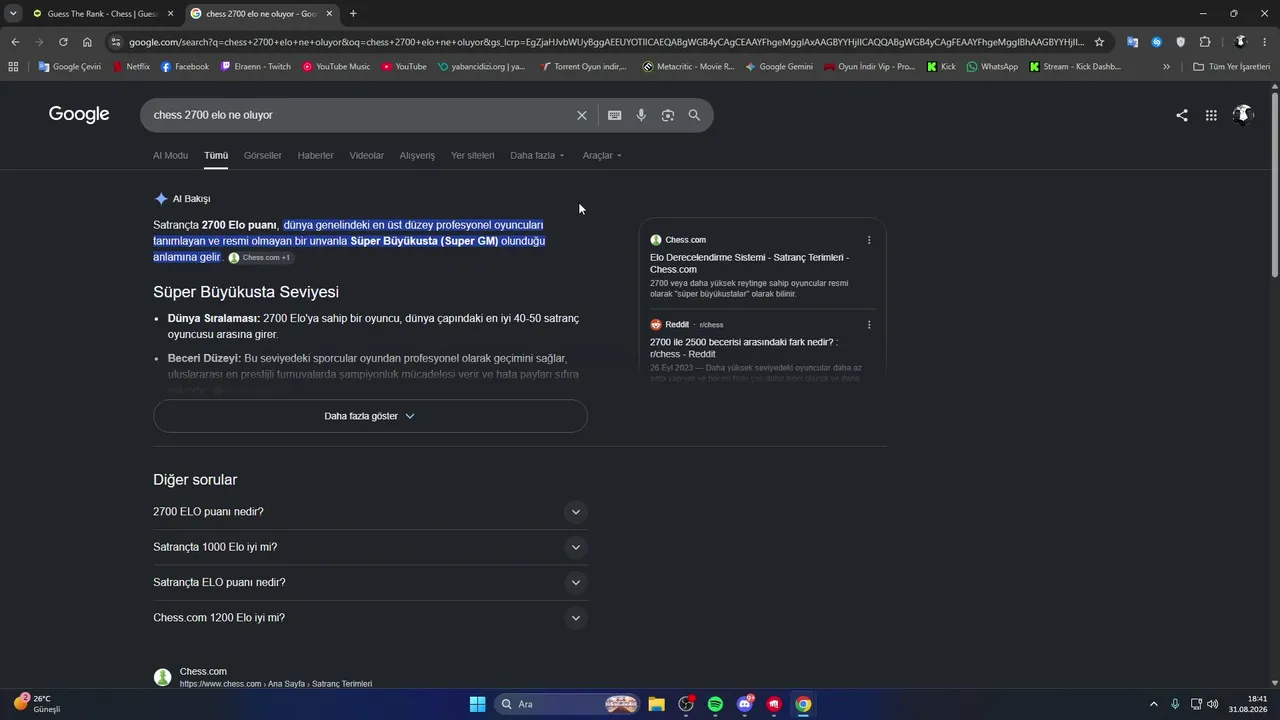Clear the search box with the X icon

[x=582, y=115]
